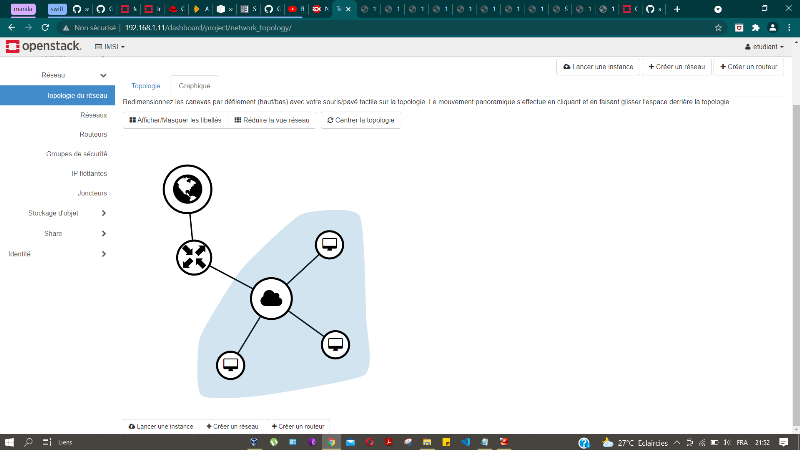This screenshot has width=800, height=450.
Task: Click the bottom Créer un réseau button
Action: coord(232,426)
